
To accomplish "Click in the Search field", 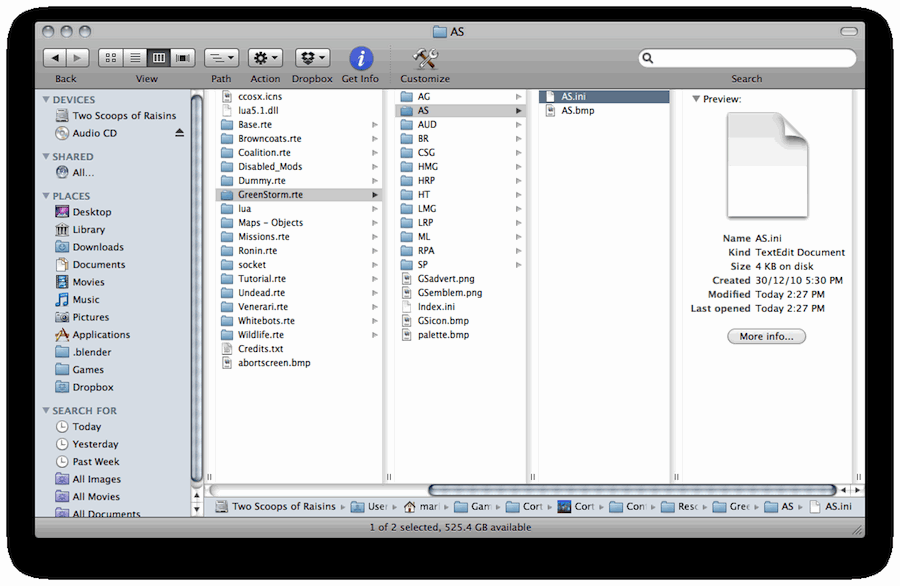I will pos(750,59).
